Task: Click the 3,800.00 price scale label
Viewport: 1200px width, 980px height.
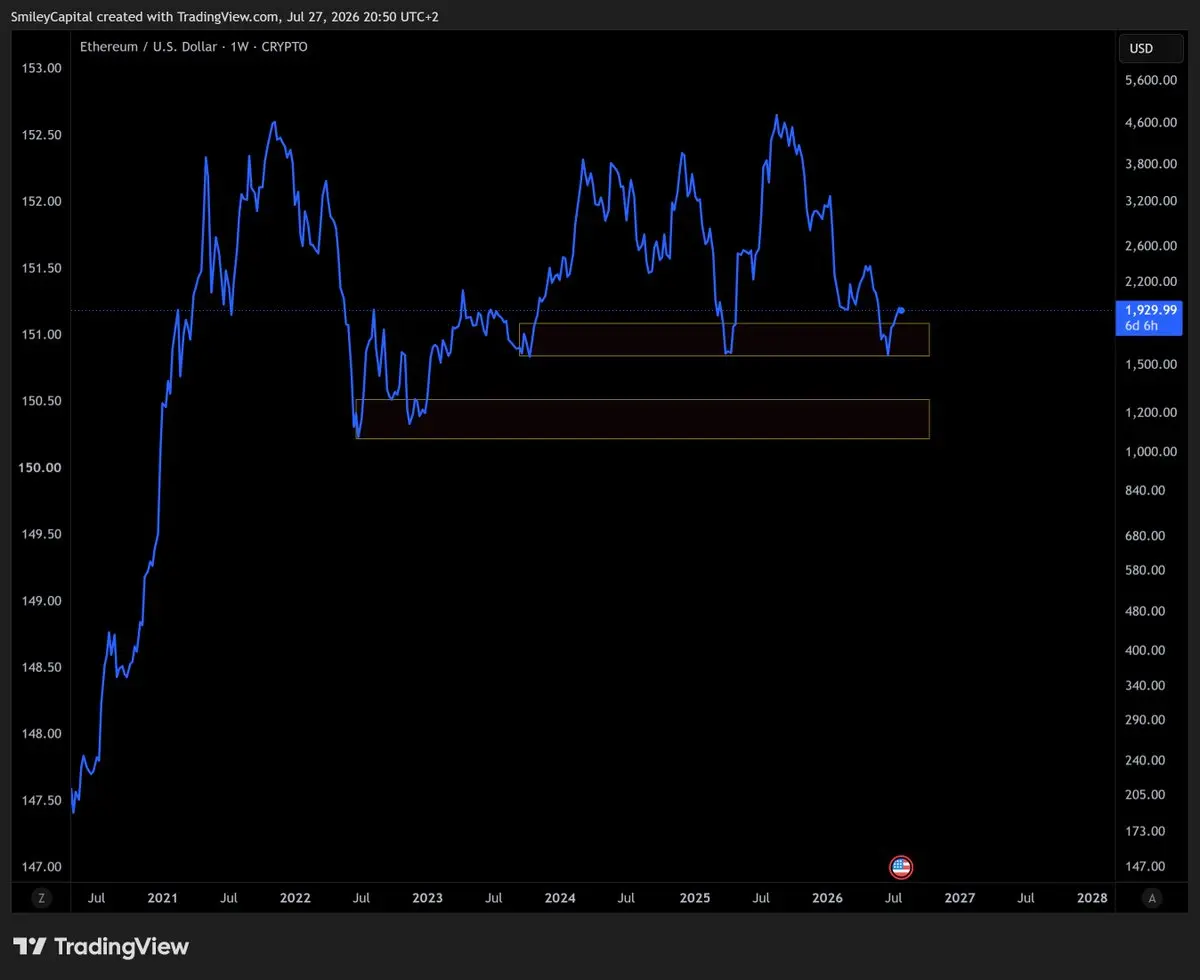Action: (x=1150, y=164)
